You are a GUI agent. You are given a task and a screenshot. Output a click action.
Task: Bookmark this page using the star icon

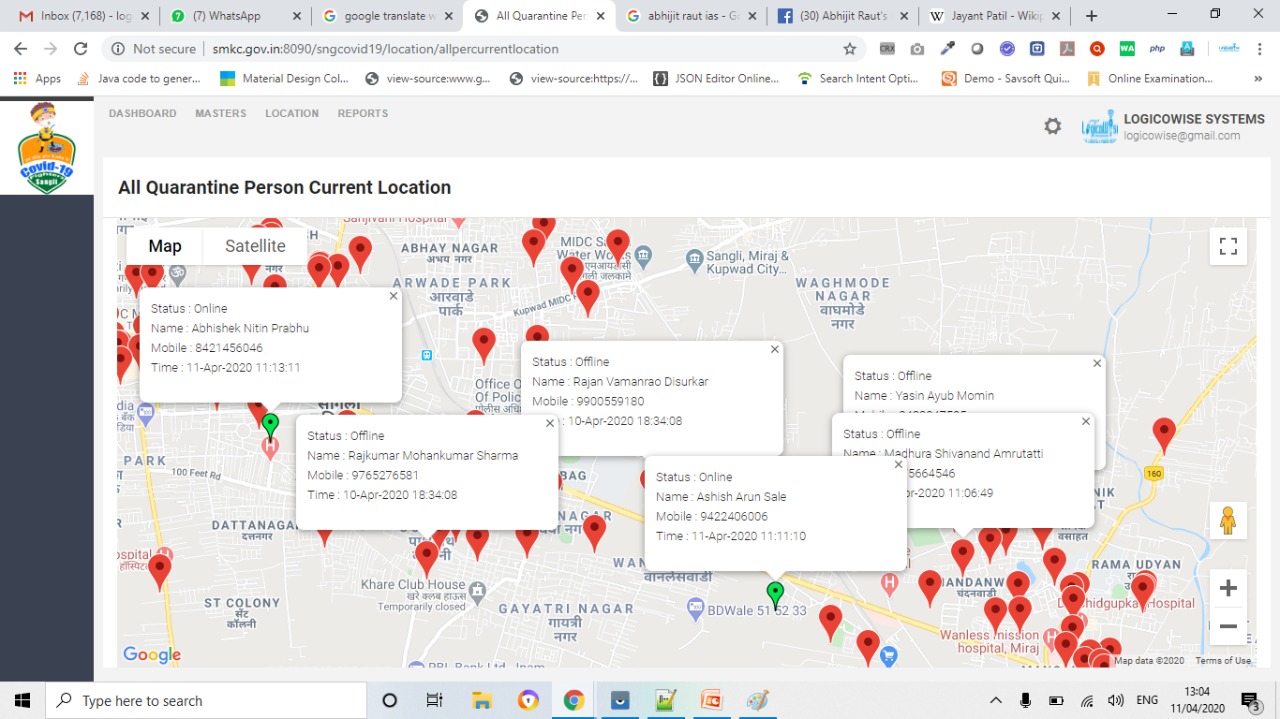pyautogui.click(x=850, y=49)
